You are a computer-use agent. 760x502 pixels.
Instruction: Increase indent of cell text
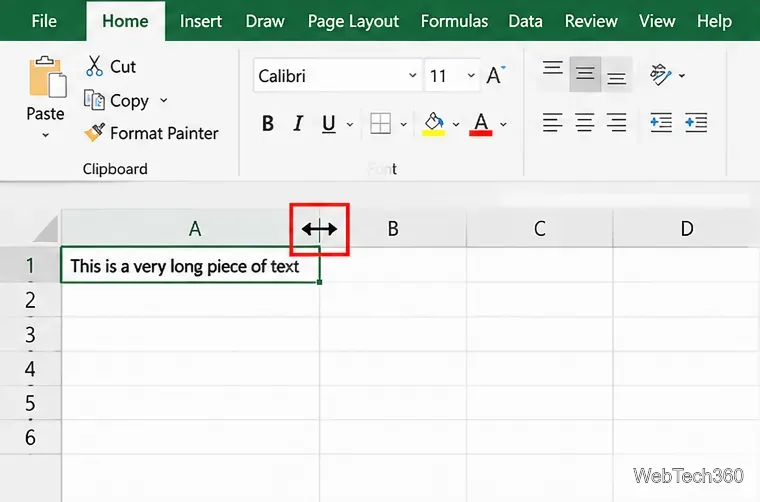pyautogui.click(x=696, y=122)
